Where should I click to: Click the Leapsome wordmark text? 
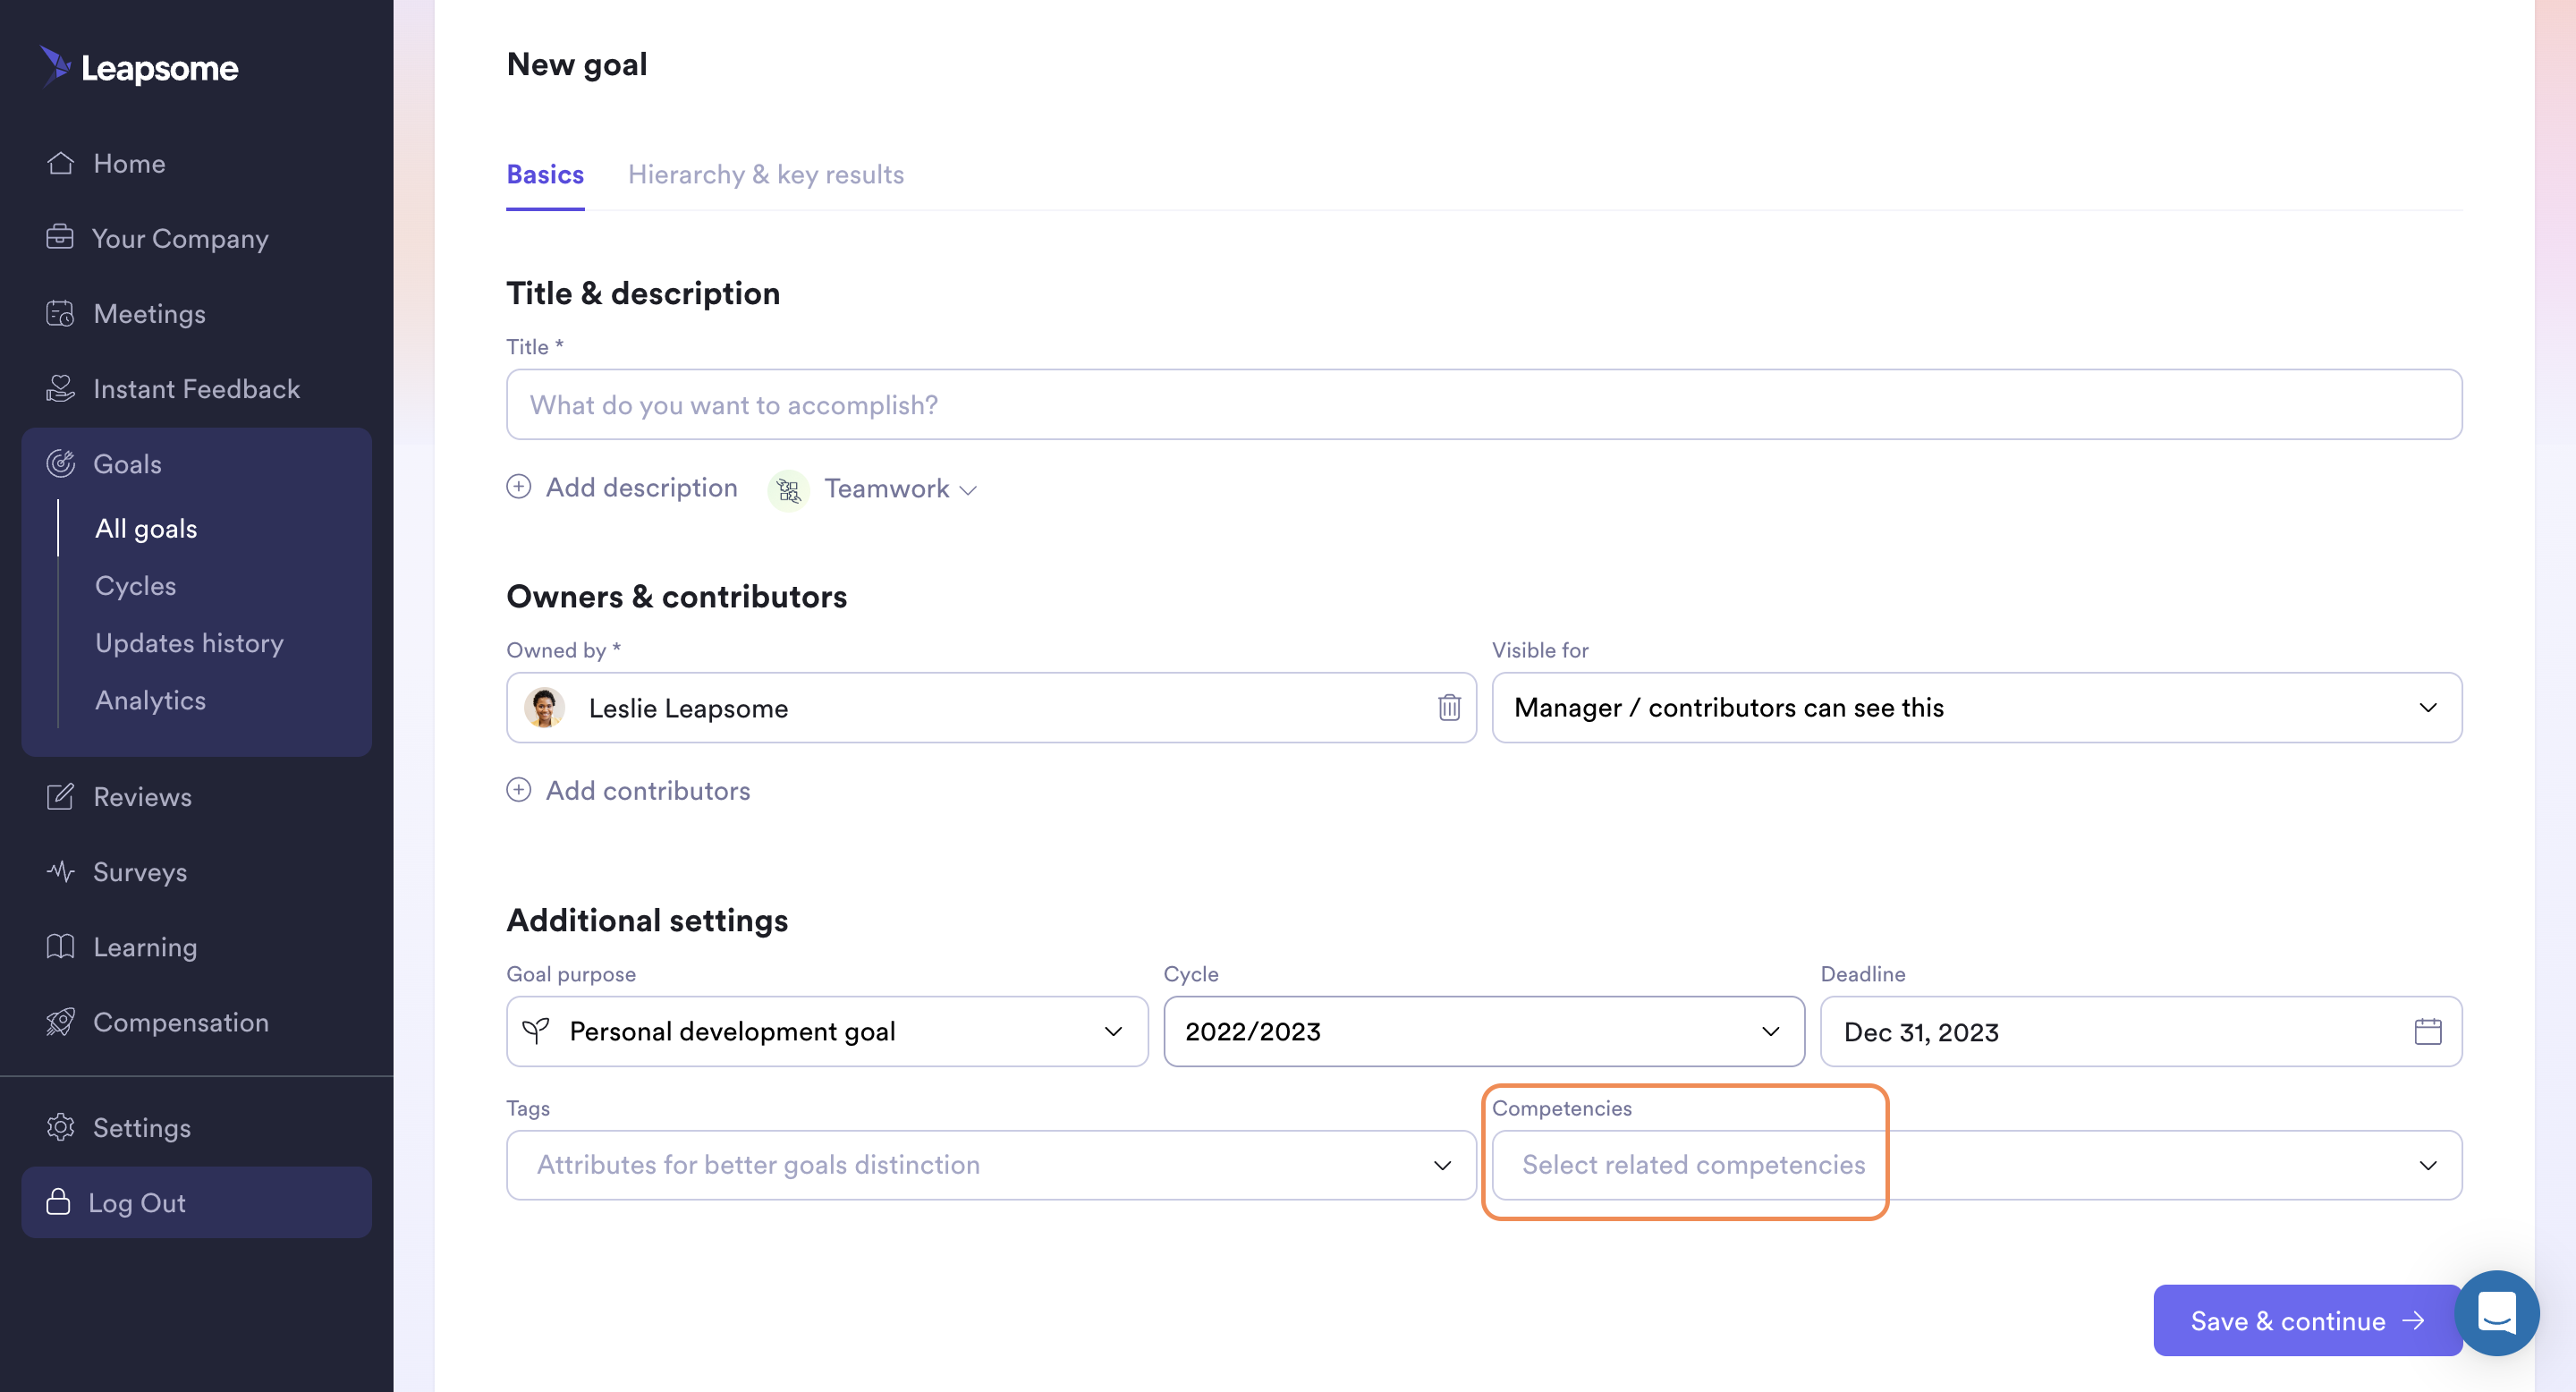coord(160,68)
